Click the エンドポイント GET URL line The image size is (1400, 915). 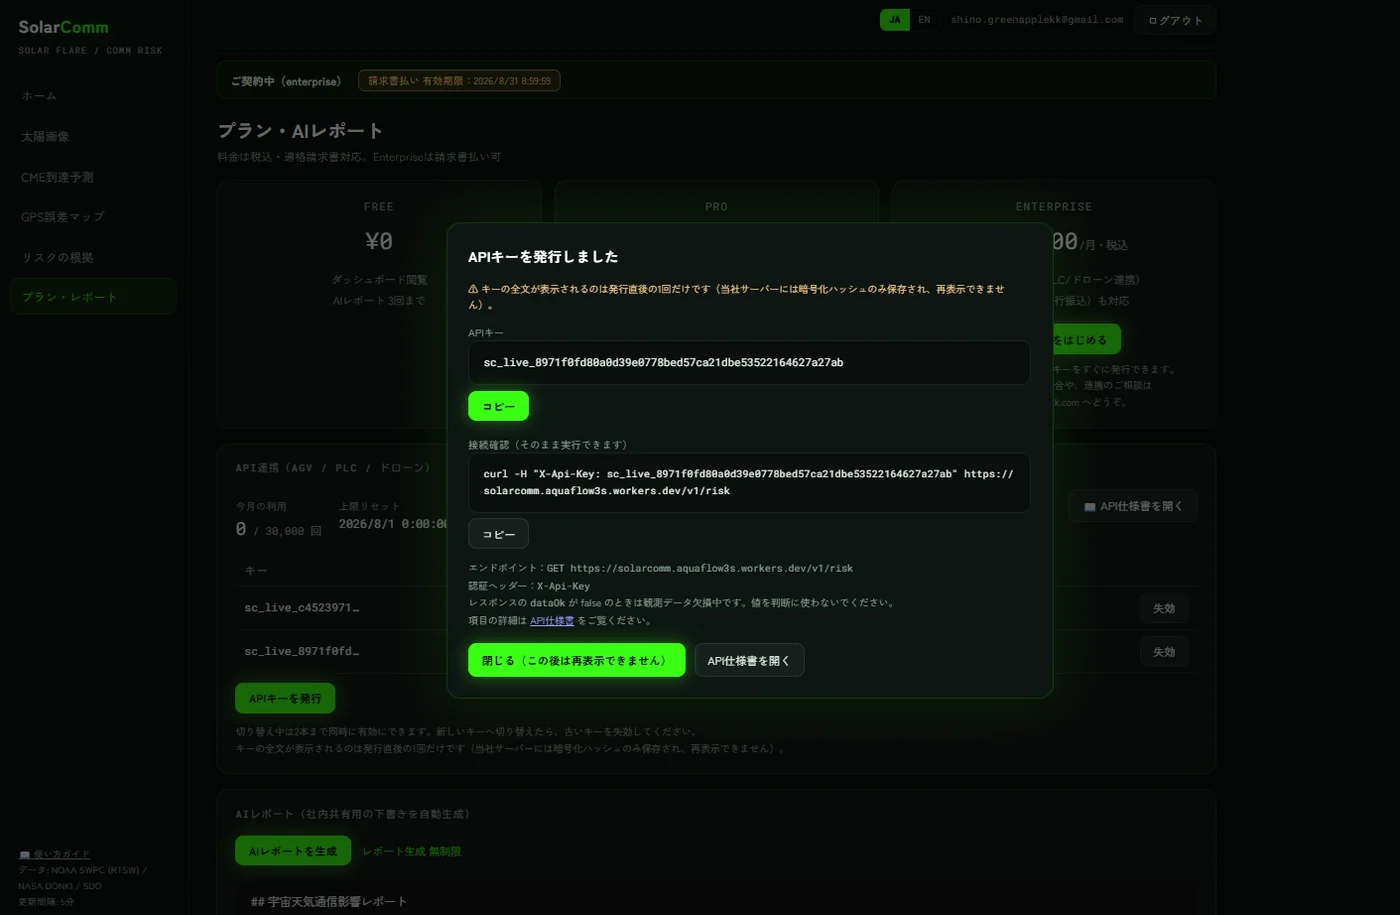[x=661, y=568]
